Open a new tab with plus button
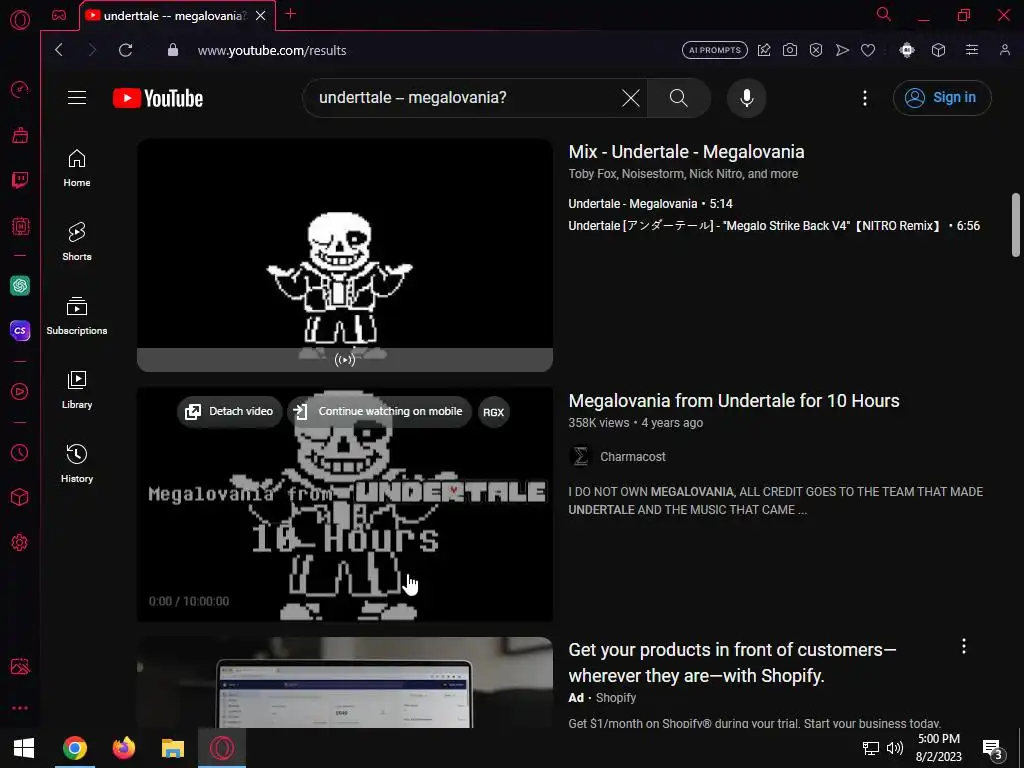The width and height of the screenshot is (1024, 768). (x=291, y=14)
